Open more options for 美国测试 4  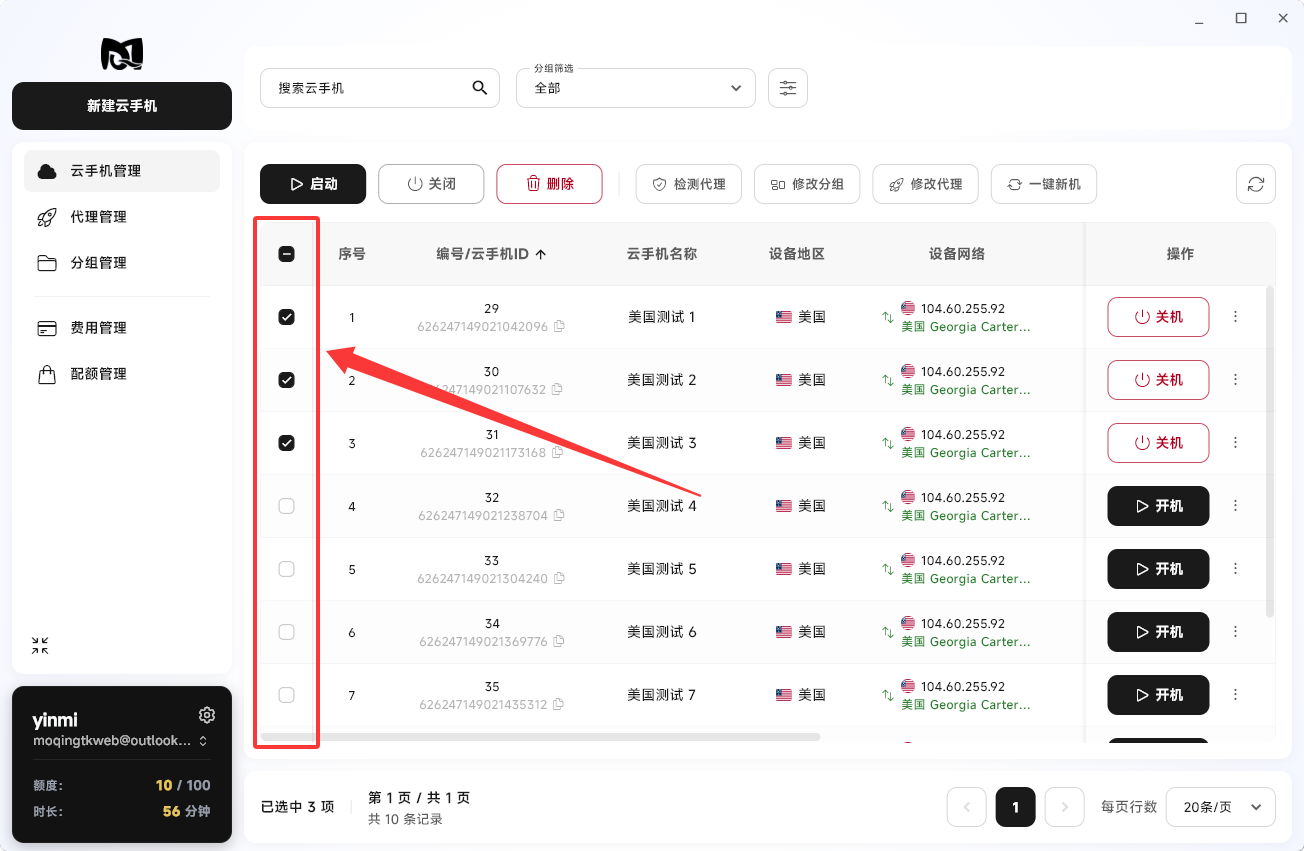1235,506
